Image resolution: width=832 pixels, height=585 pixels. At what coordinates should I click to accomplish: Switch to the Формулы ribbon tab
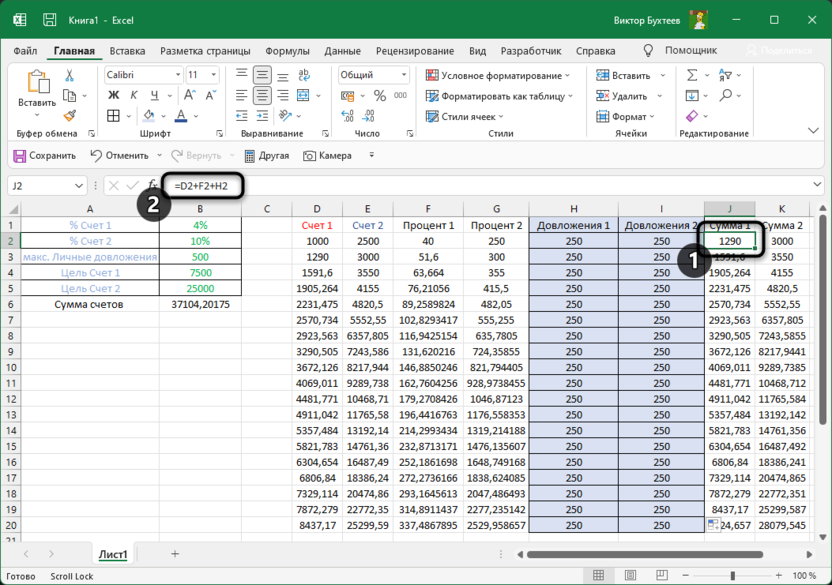coord(287,51)
